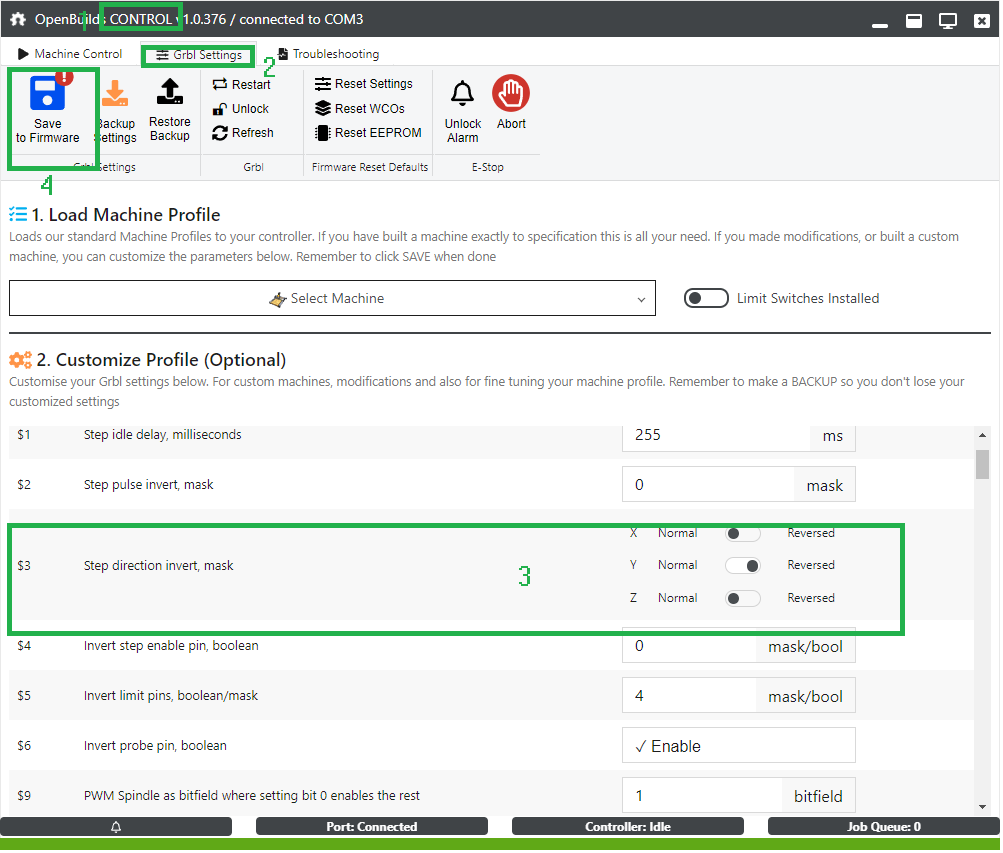
Task: Click the Save to Firmware disk icon
Action: point(47,93)
